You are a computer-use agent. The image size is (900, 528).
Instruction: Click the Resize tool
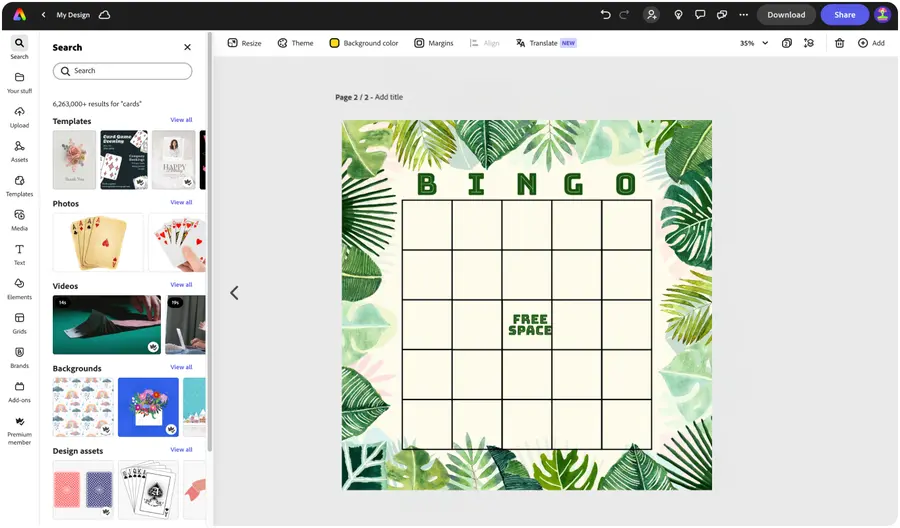pos(245,43)
